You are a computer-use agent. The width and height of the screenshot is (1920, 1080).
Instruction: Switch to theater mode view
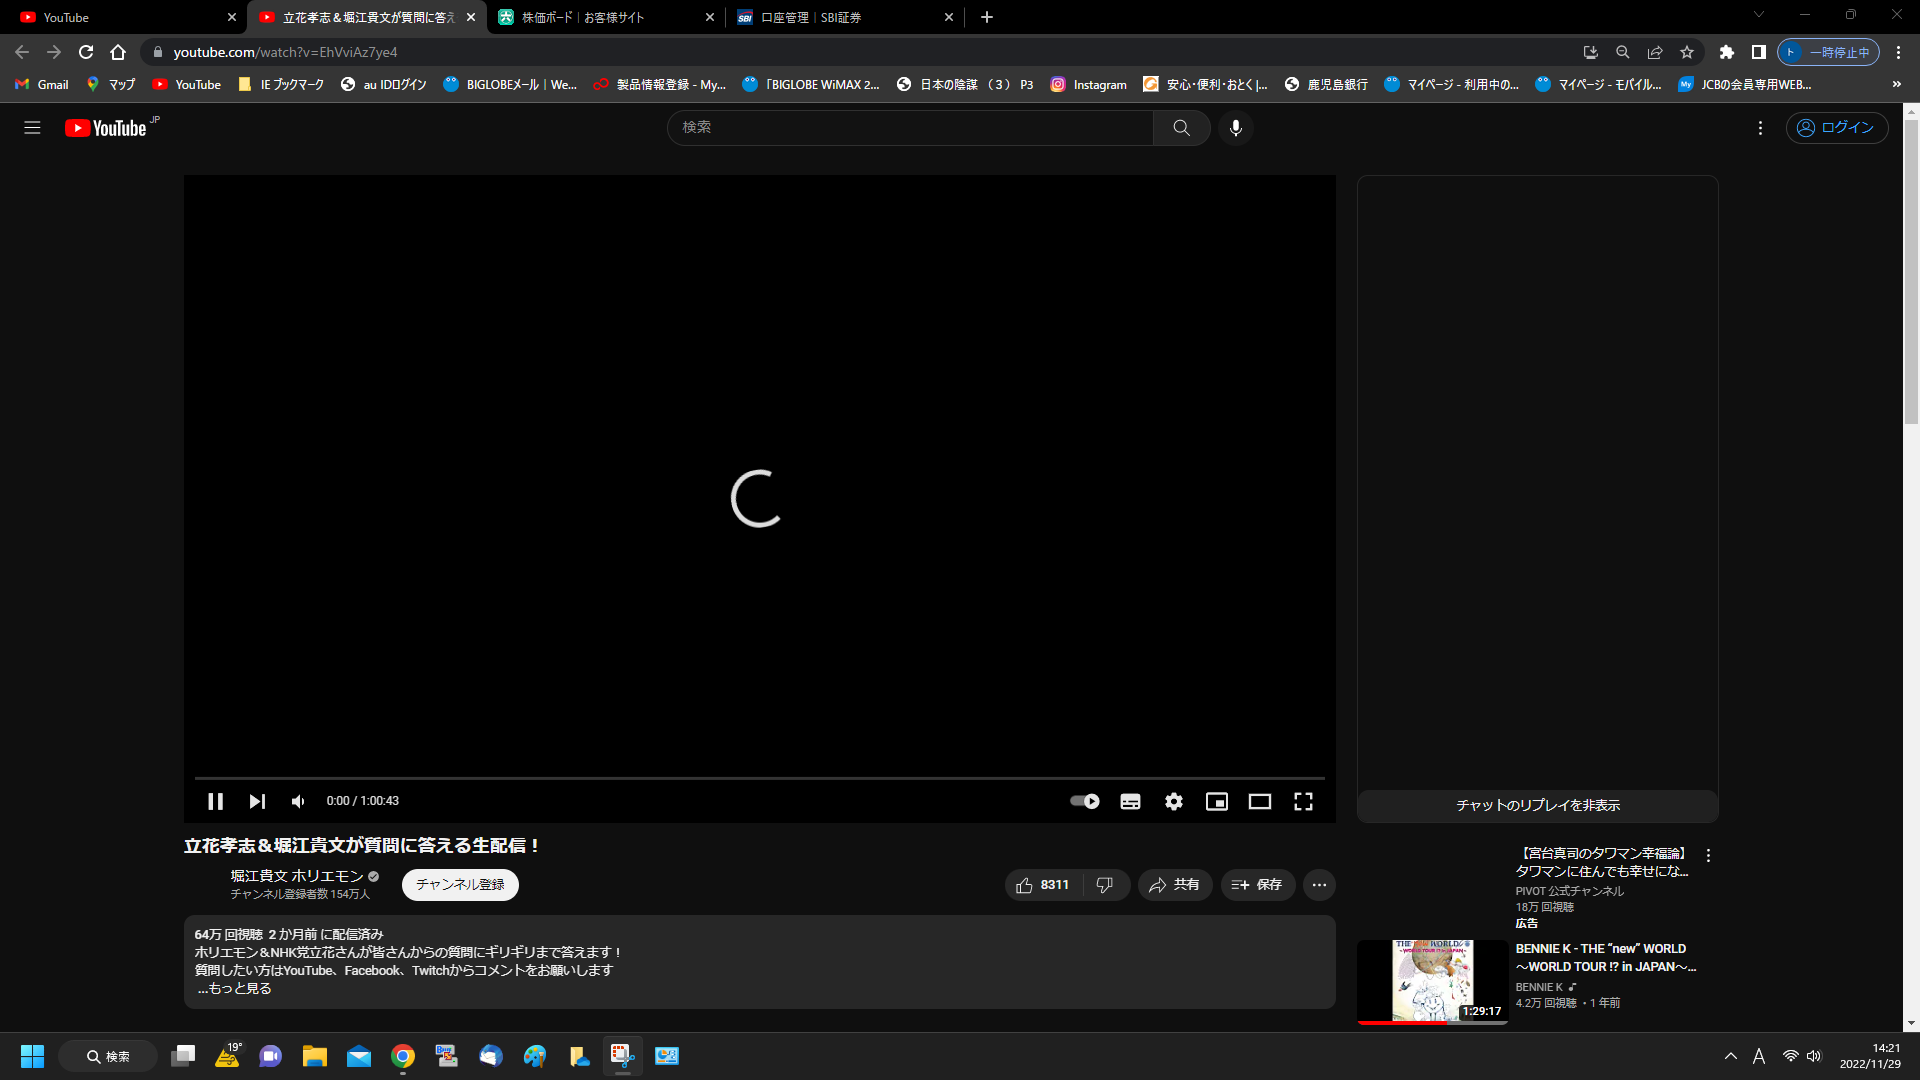[x=1260, y=801]
